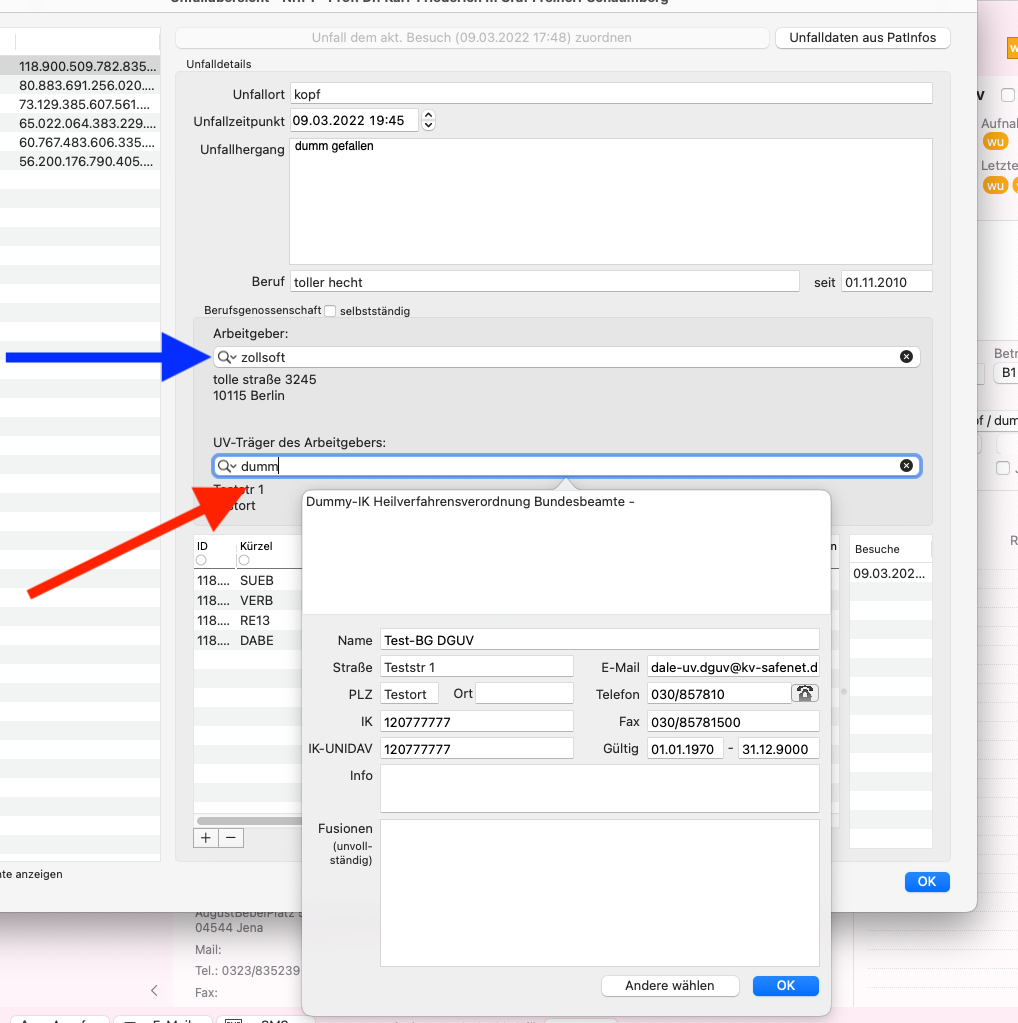Select accident 56.200.176.790.405 in list
The width and height of the screenshot is (1018, 1023).
(80, 160)
